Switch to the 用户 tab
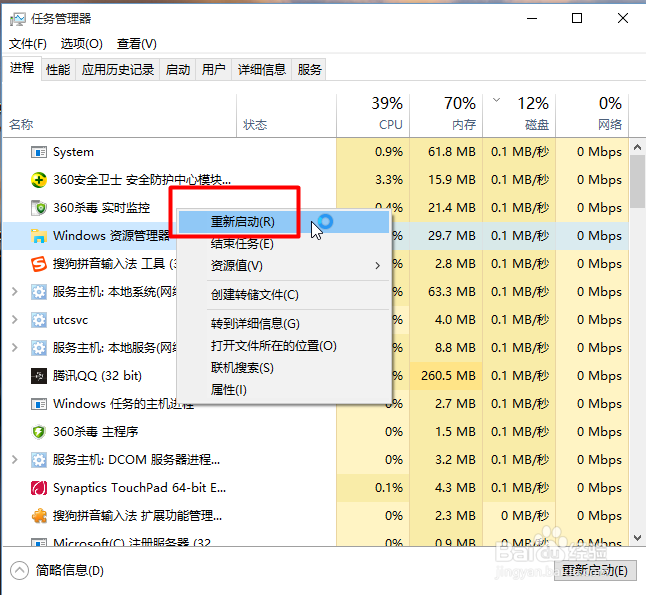The image size is (646, 595). (x=213, y=70)
